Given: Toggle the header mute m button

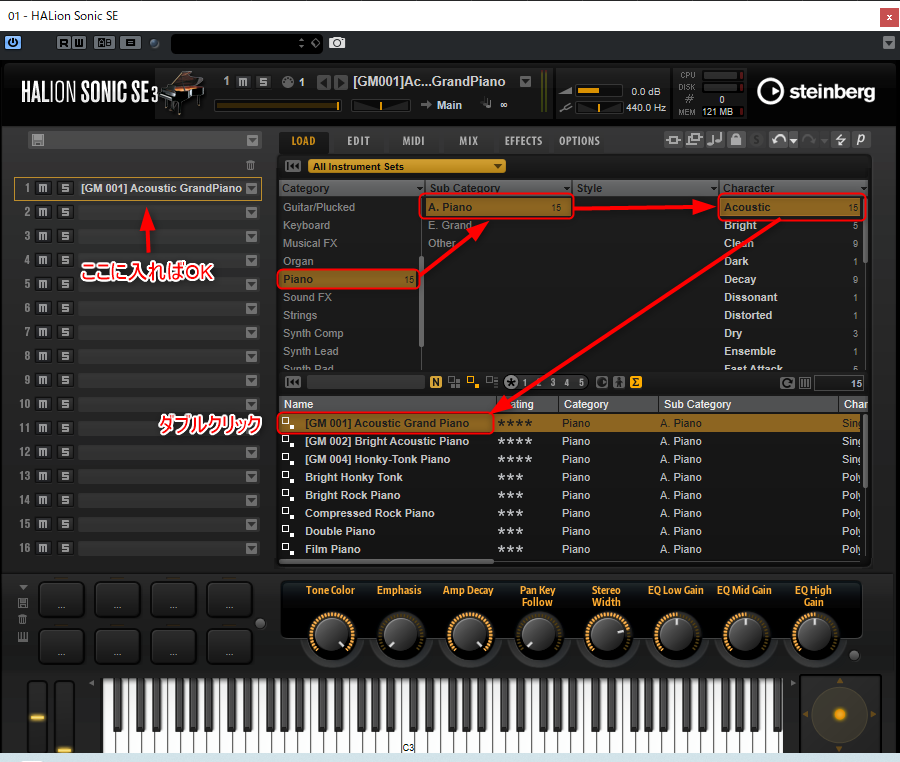Looking at the screenshot, I should pos(243,82).
